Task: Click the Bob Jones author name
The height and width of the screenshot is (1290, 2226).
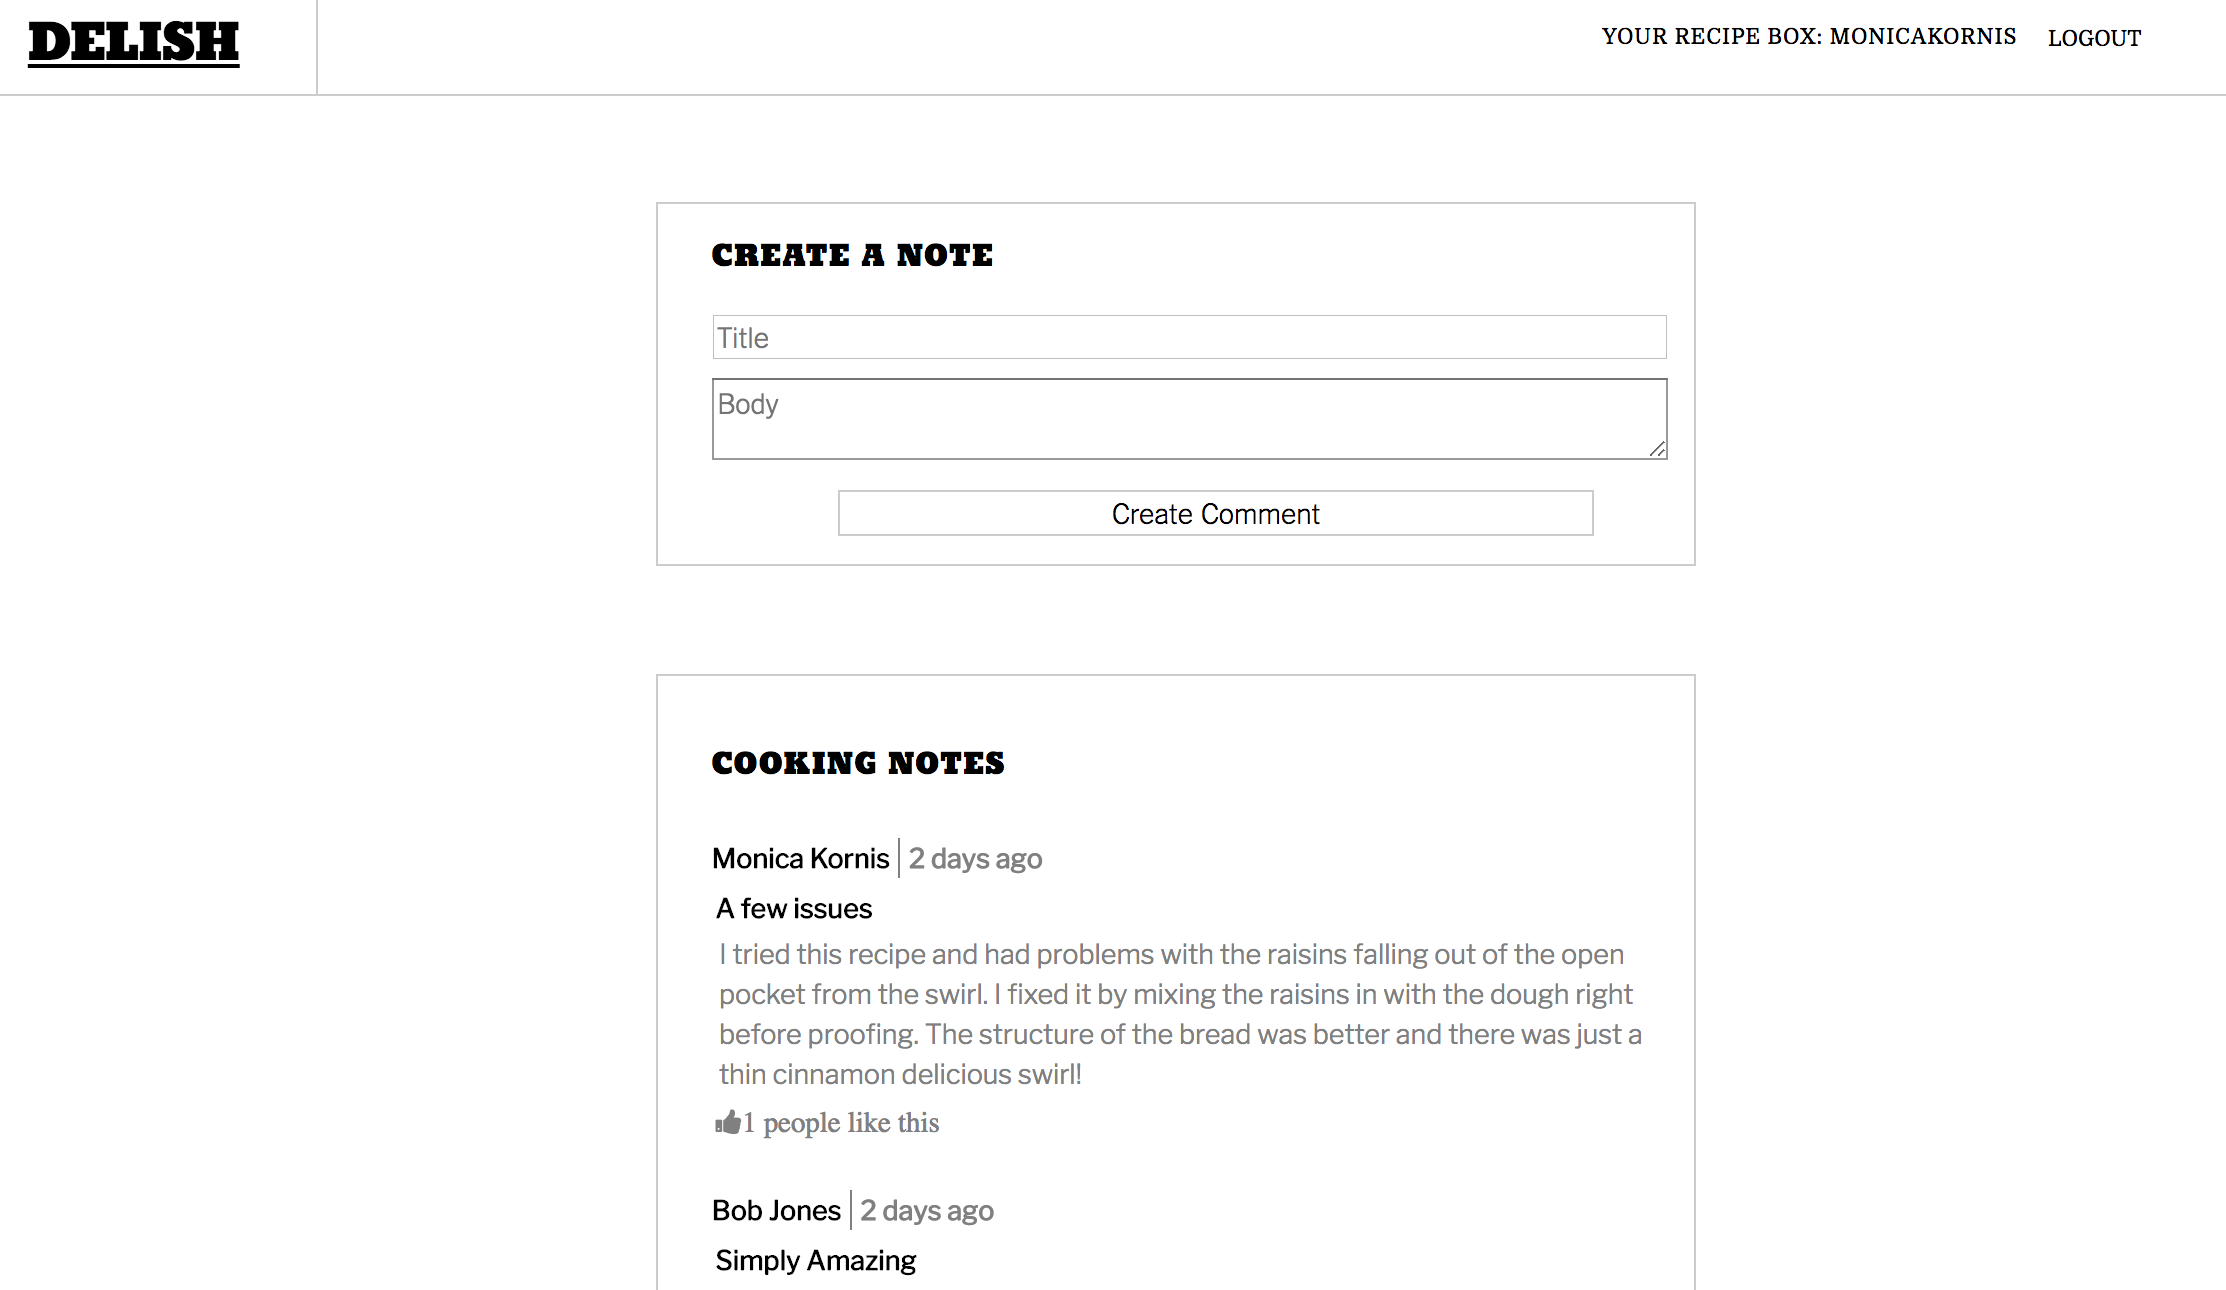Action: coord(776,1210)
